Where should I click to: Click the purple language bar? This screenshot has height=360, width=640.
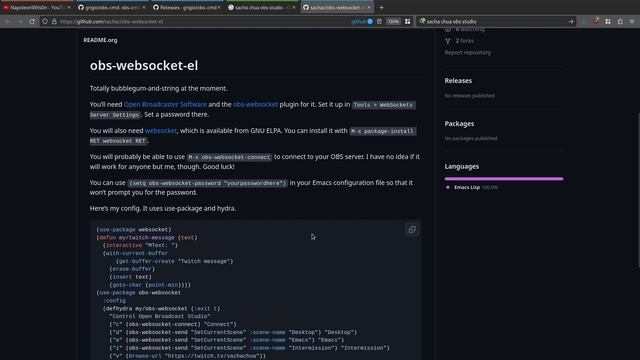coord(504,179)
